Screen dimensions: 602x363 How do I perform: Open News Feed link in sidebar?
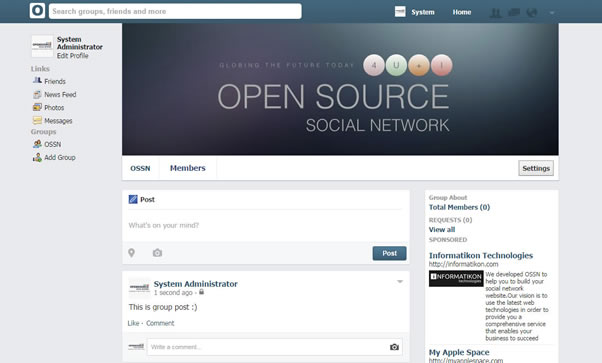point(60,94)
